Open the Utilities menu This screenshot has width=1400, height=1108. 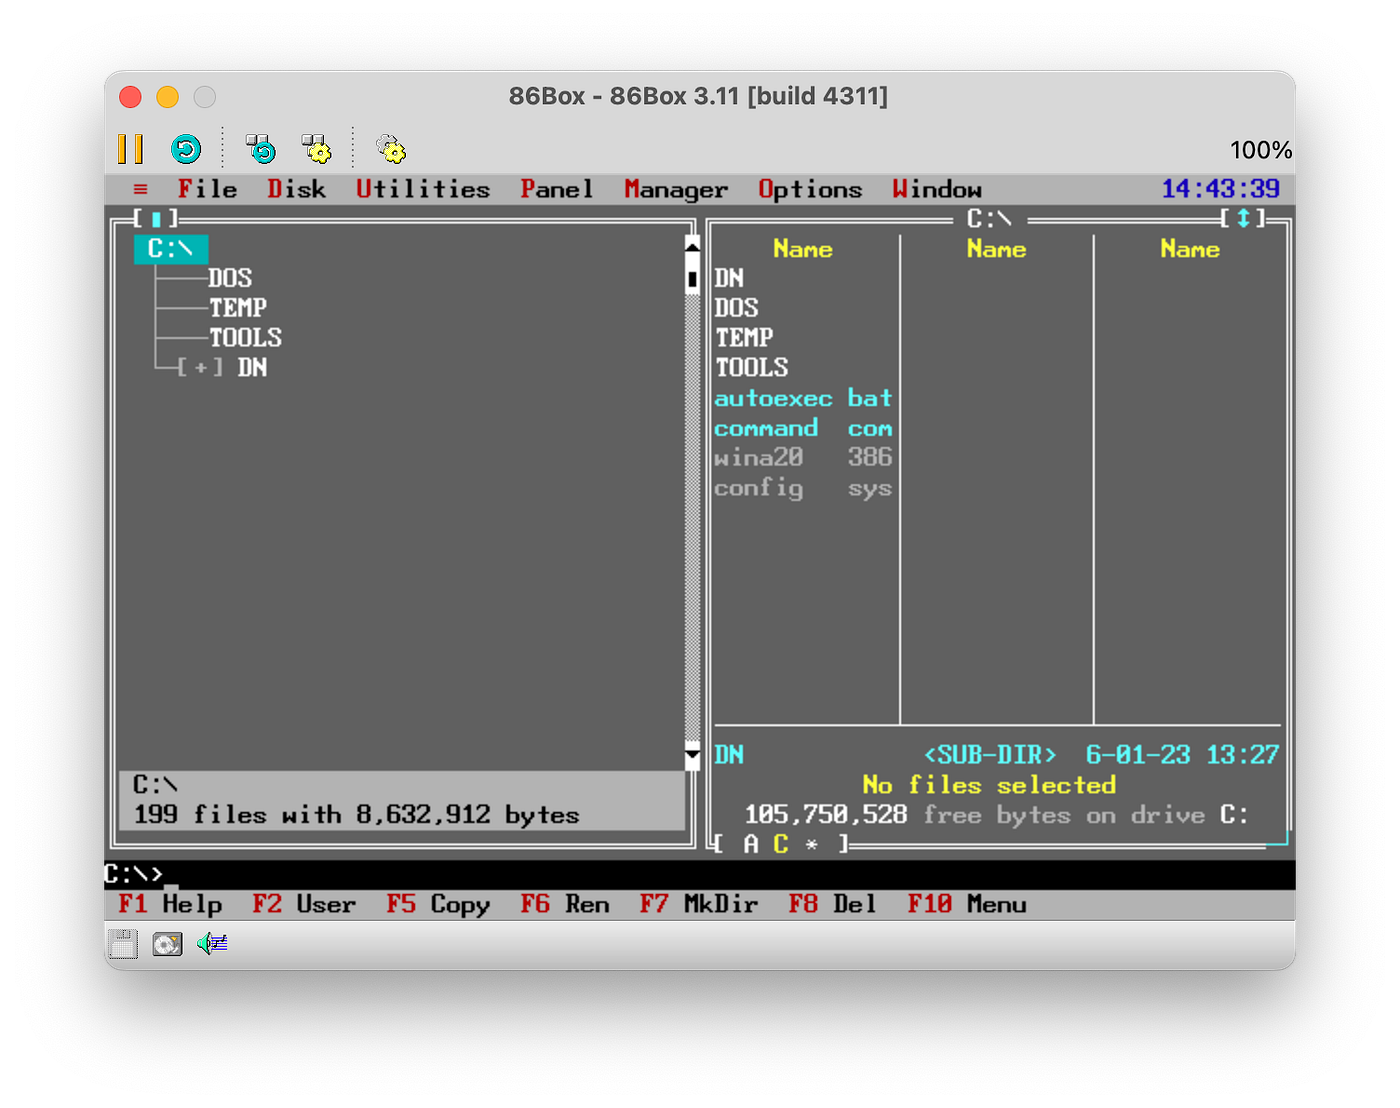click(x=423, y=189)
